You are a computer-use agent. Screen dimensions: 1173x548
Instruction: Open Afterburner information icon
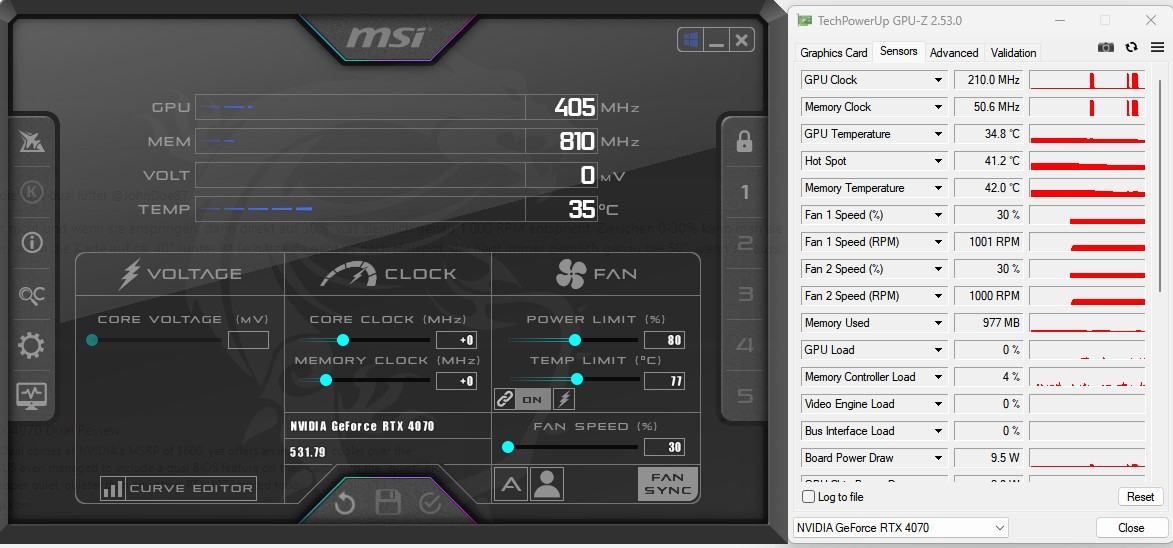coord(32,243)
